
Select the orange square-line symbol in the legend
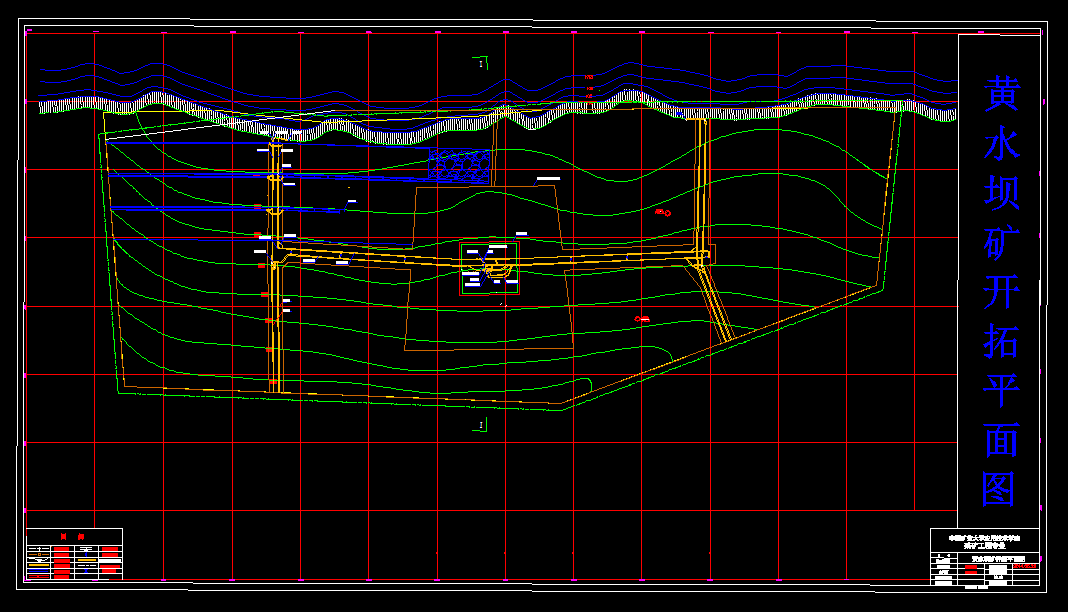(x=39, y=555)
